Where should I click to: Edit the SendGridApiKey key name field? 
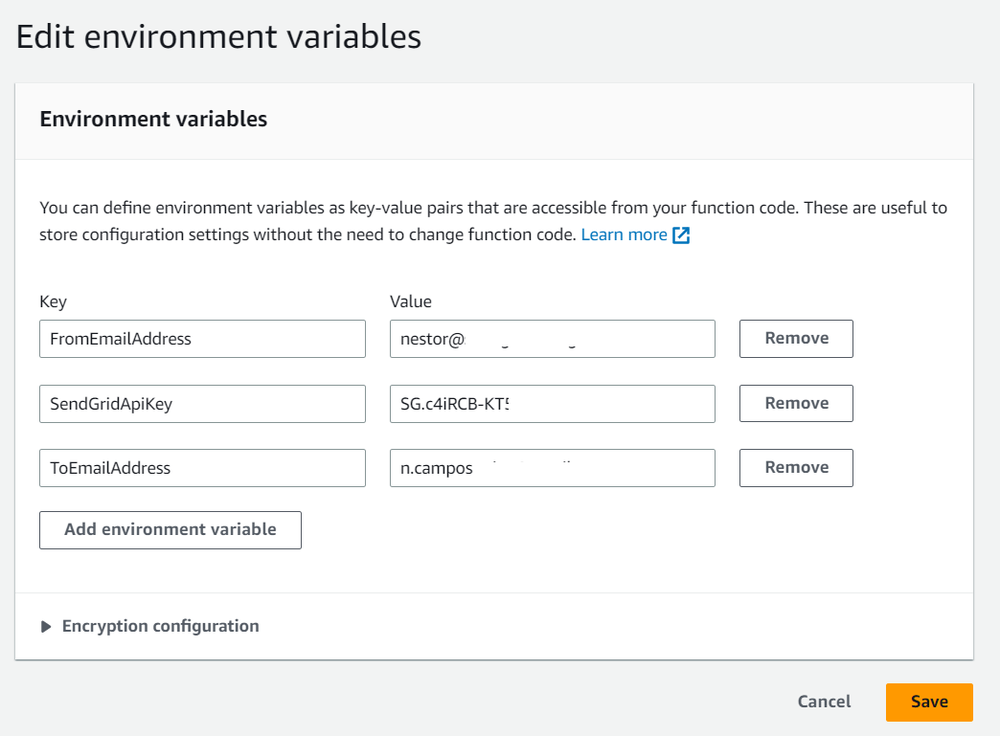point(202,403)
